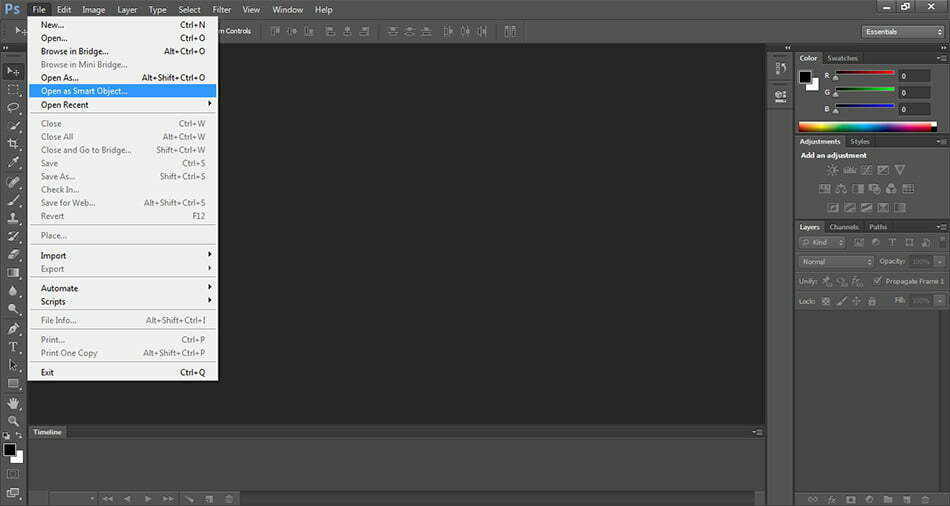Screen dimensions: 950x506
Task: Open the Edit menu
Action: pyautogui.click(x=64, y=10)
